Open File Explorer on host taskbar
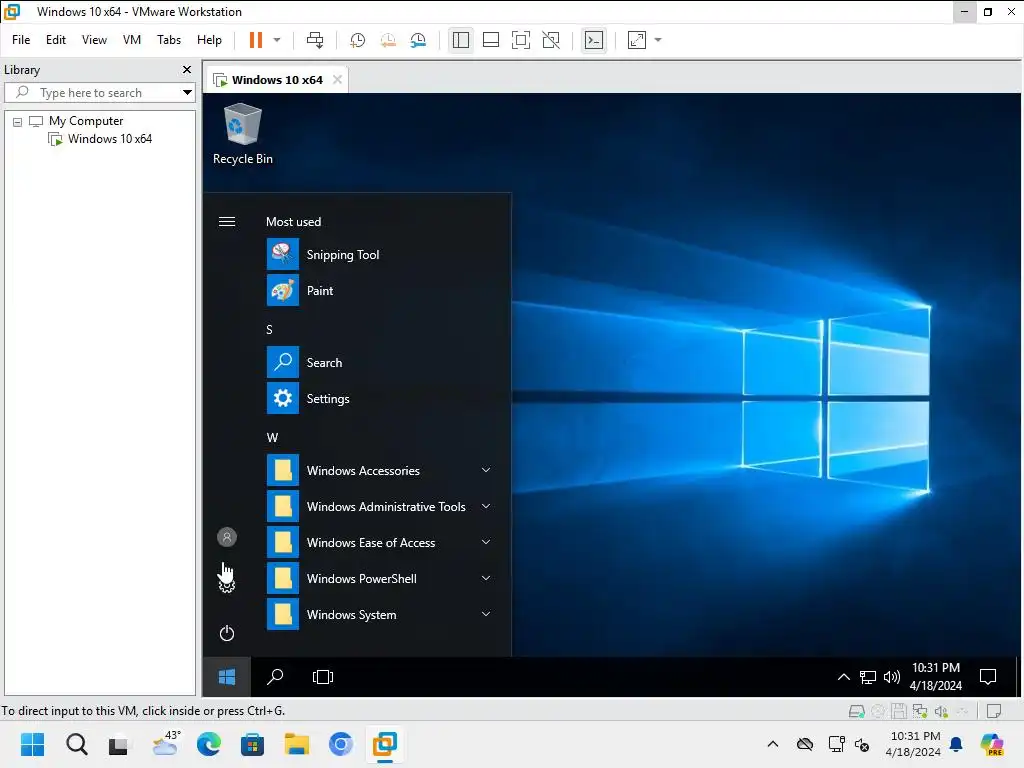 coord(296,744)
